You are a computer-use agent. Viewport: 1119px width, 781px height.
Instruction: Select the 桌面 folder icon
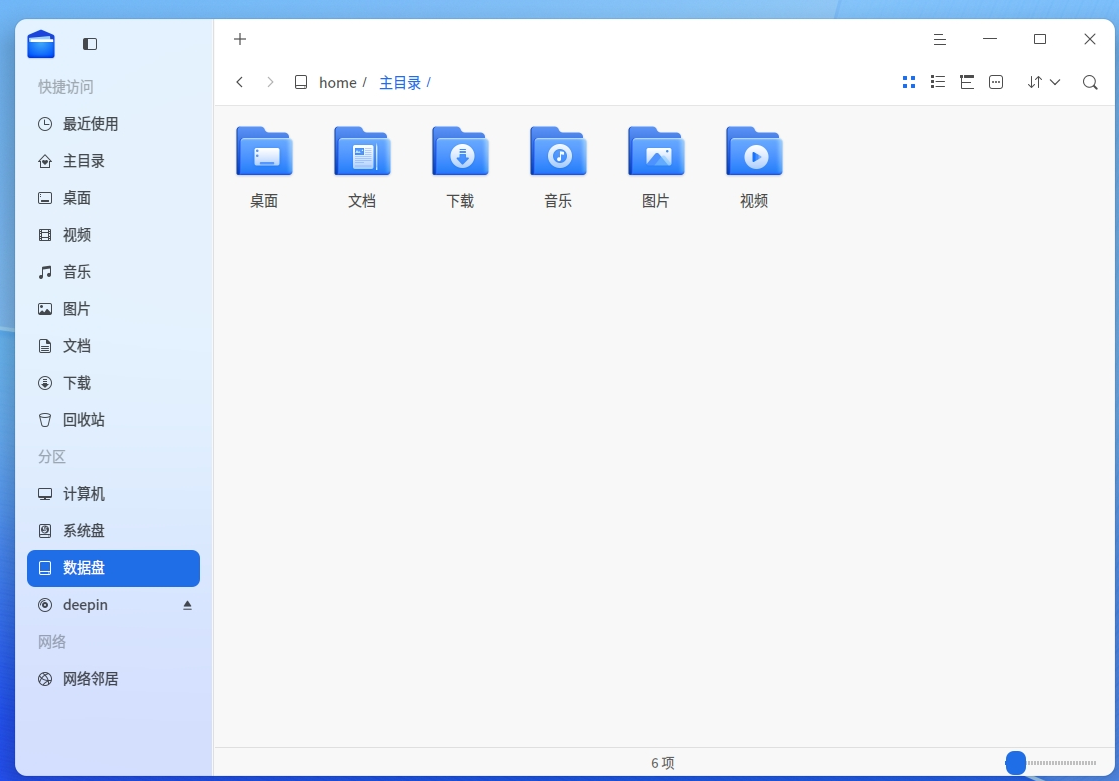click(x=264, y=151)
